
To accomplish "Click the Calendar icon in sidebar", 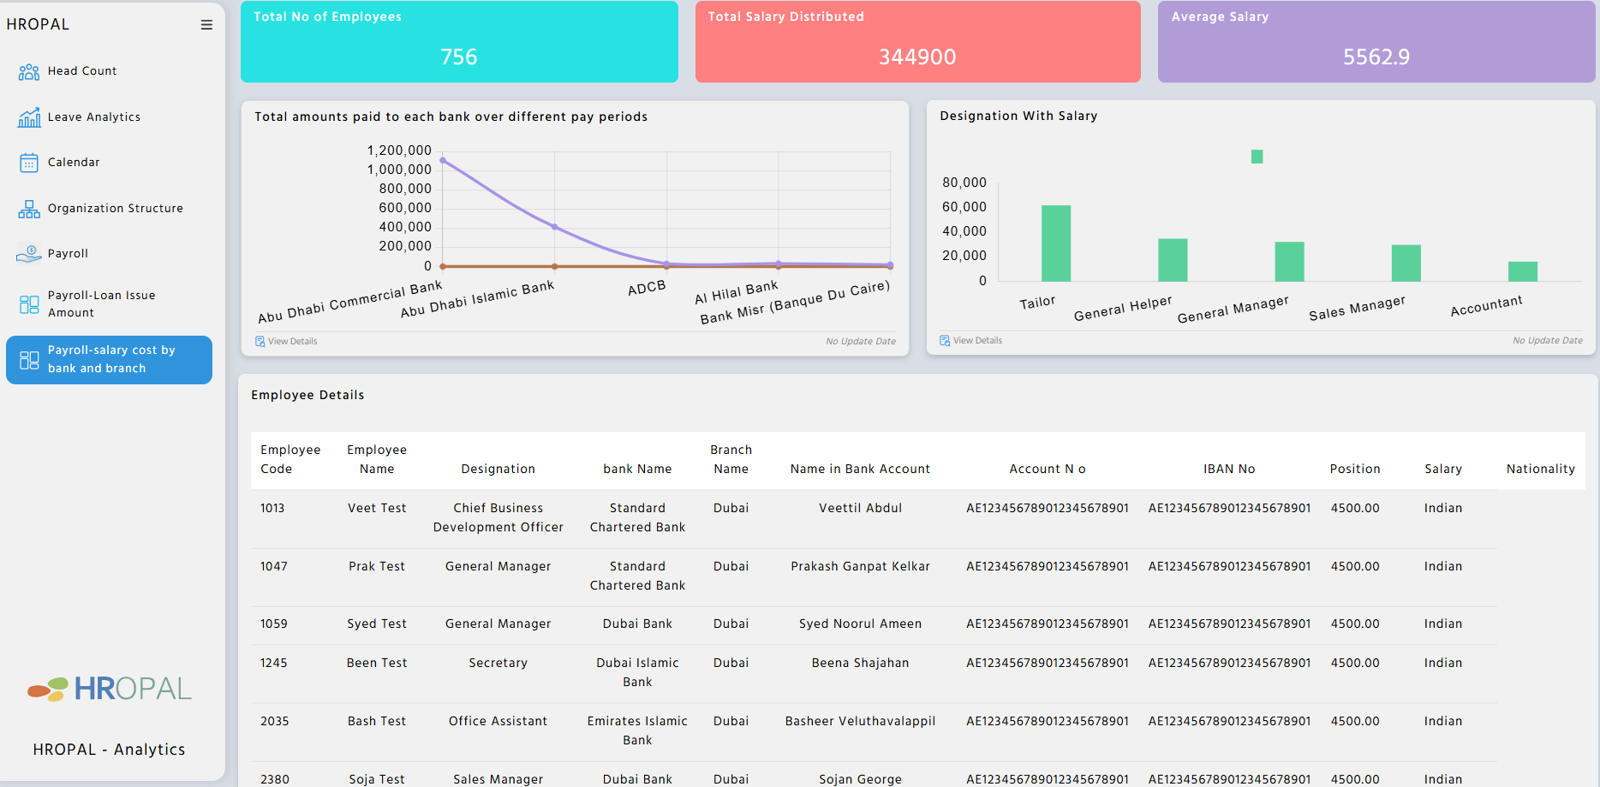I will pos(29,163).
